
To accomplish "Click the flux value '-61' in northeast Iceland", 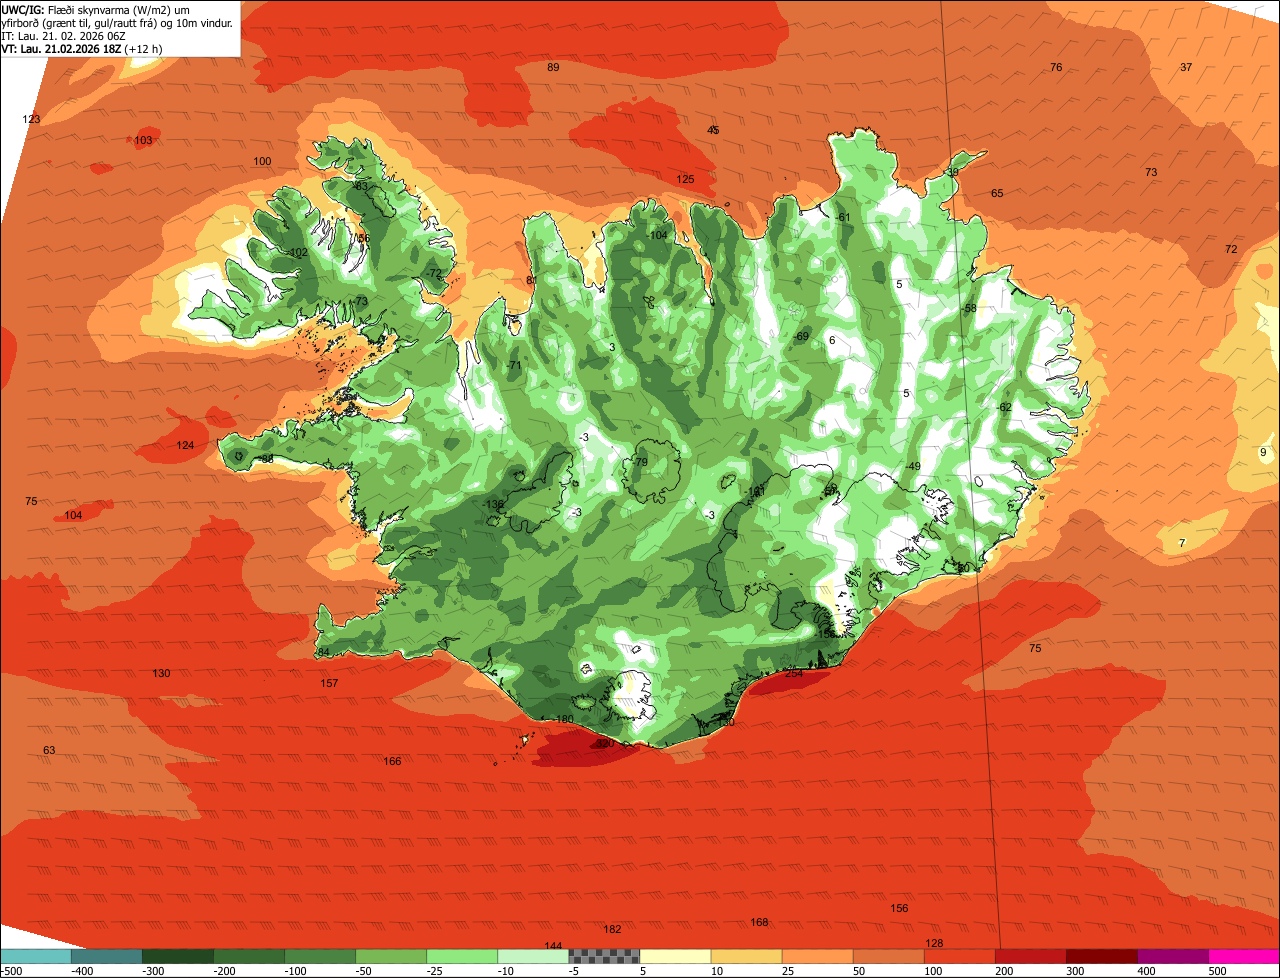I will [842, 217].
